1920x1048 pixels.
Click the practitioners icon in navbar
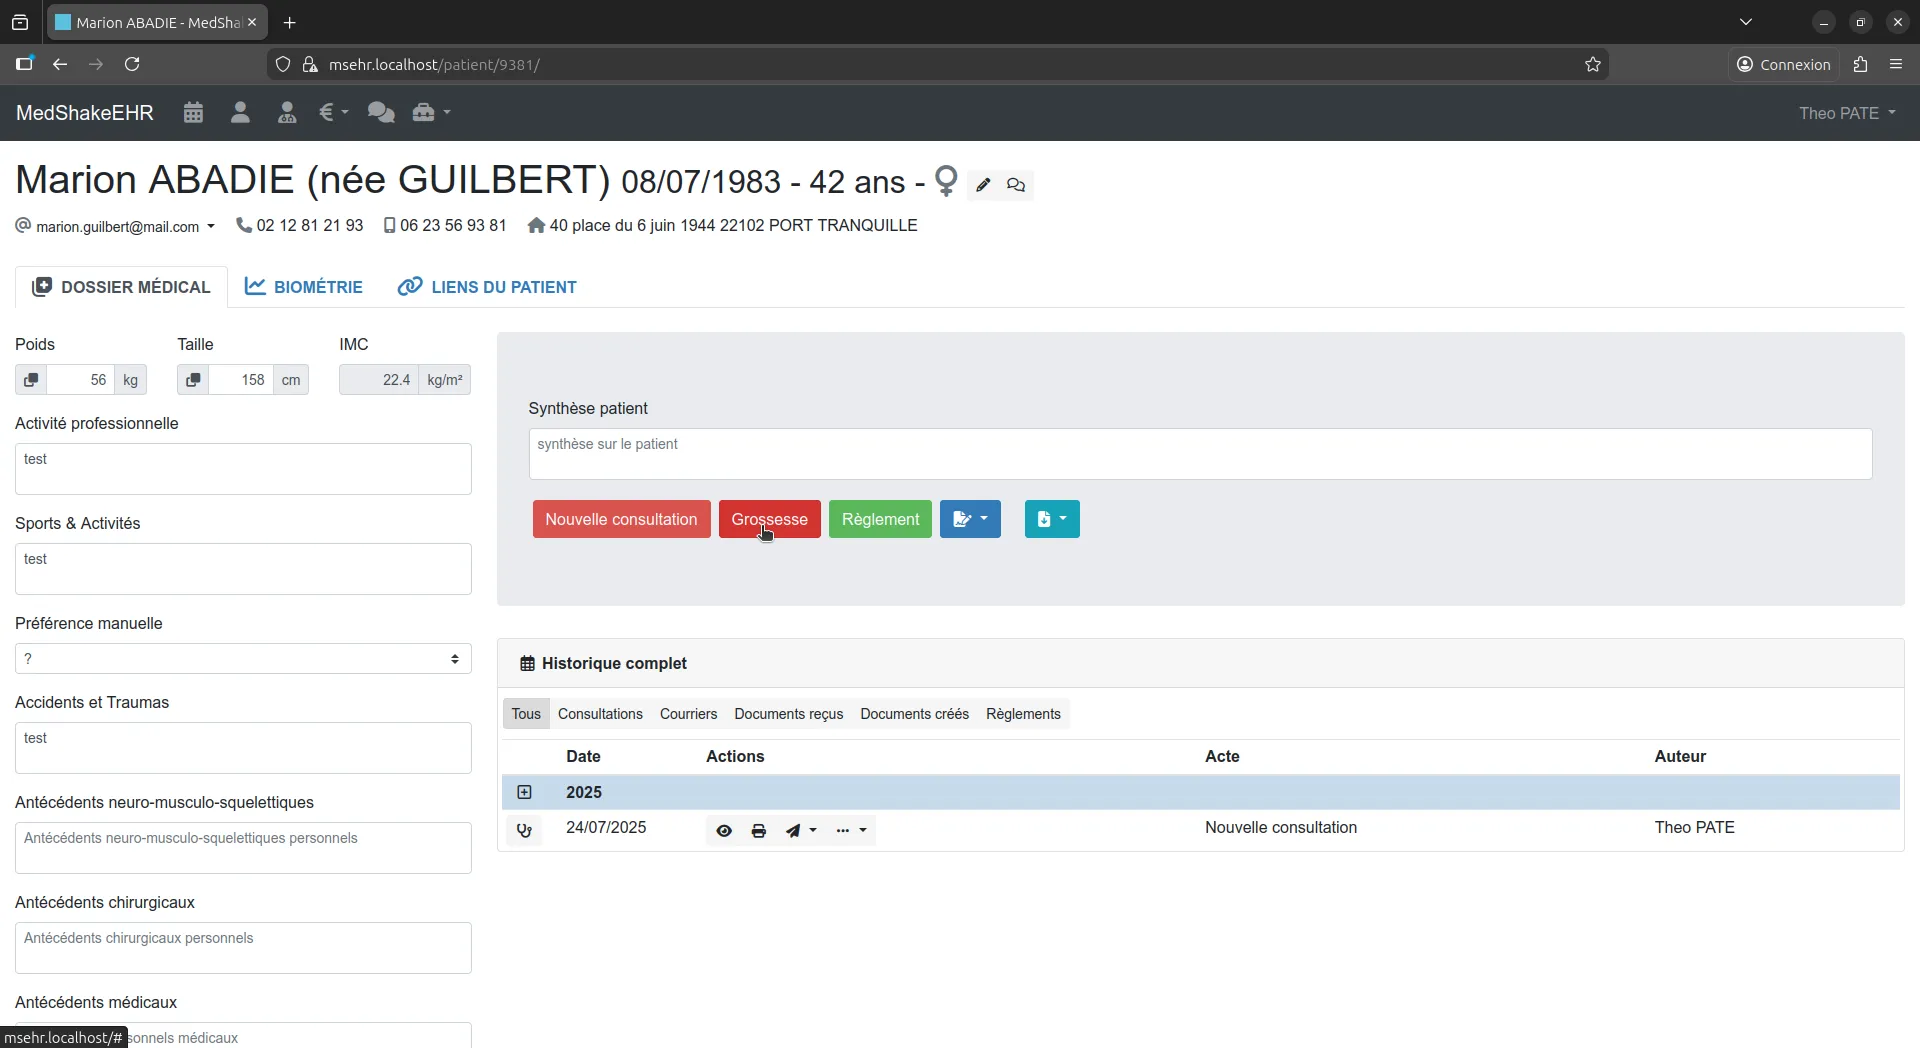(287, 113)
